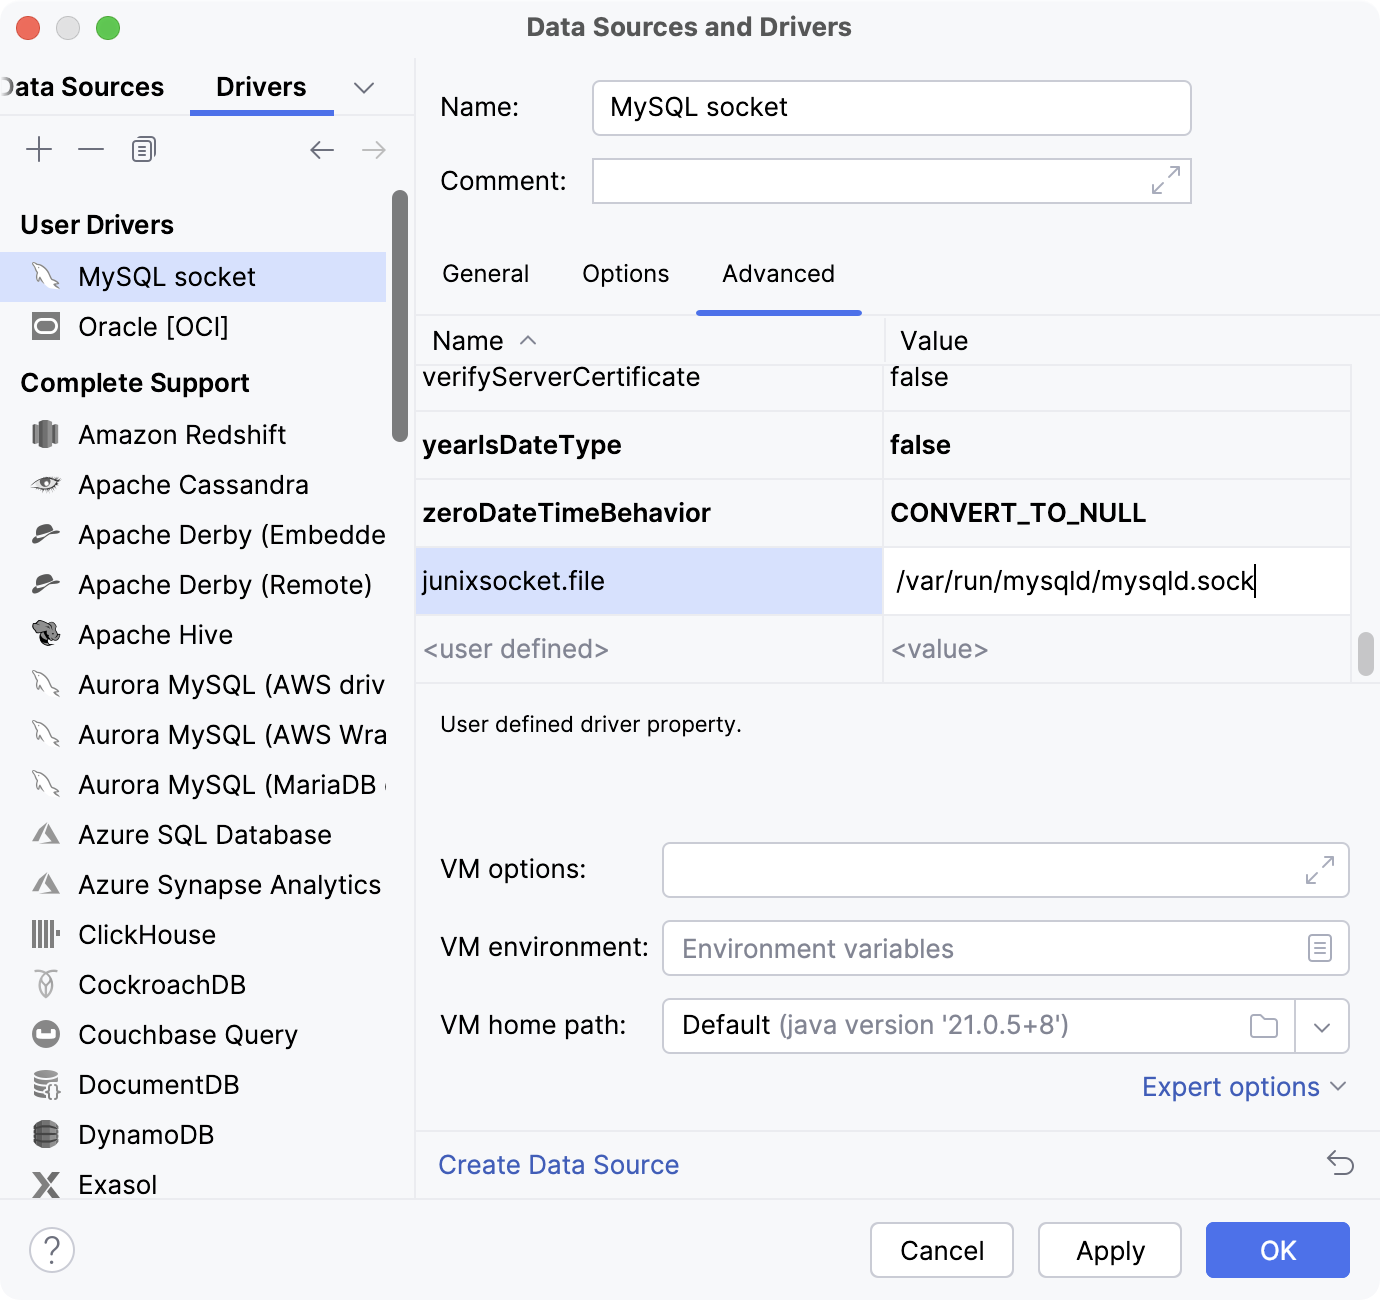Switch to the General tab
1380x1300 pixels.
[x=486, y=274]
